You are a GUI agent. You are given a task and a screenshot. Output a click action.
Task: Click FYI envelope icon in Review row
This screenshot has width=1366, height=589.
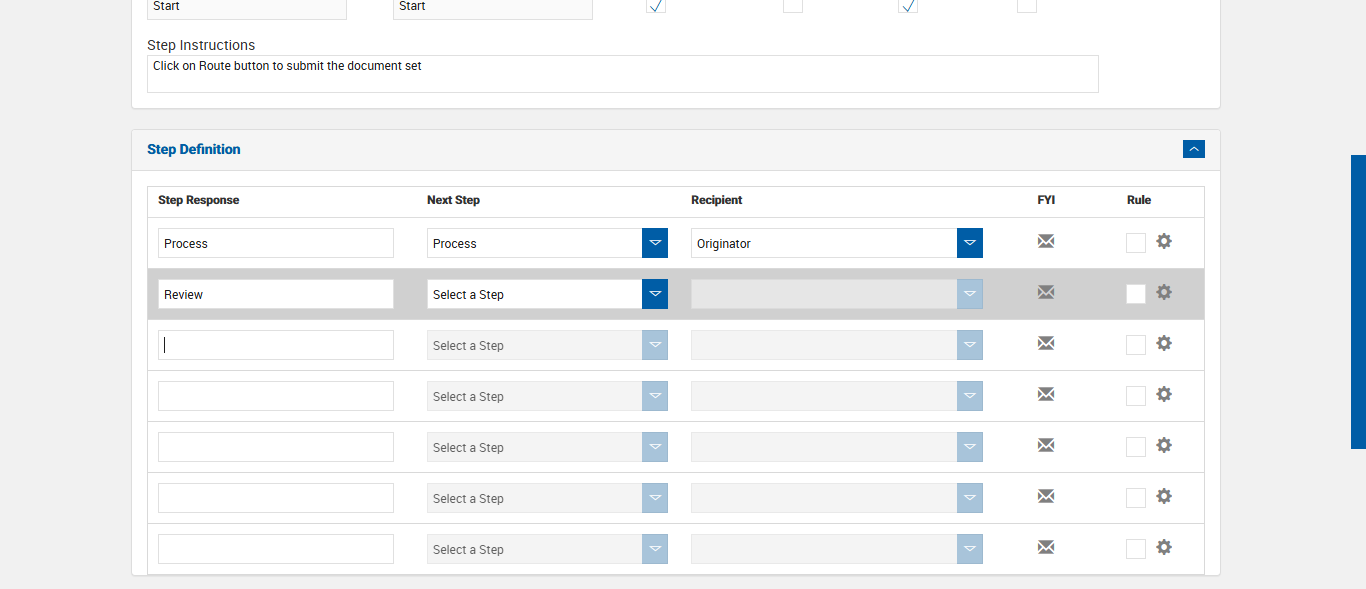[1046, 292]
